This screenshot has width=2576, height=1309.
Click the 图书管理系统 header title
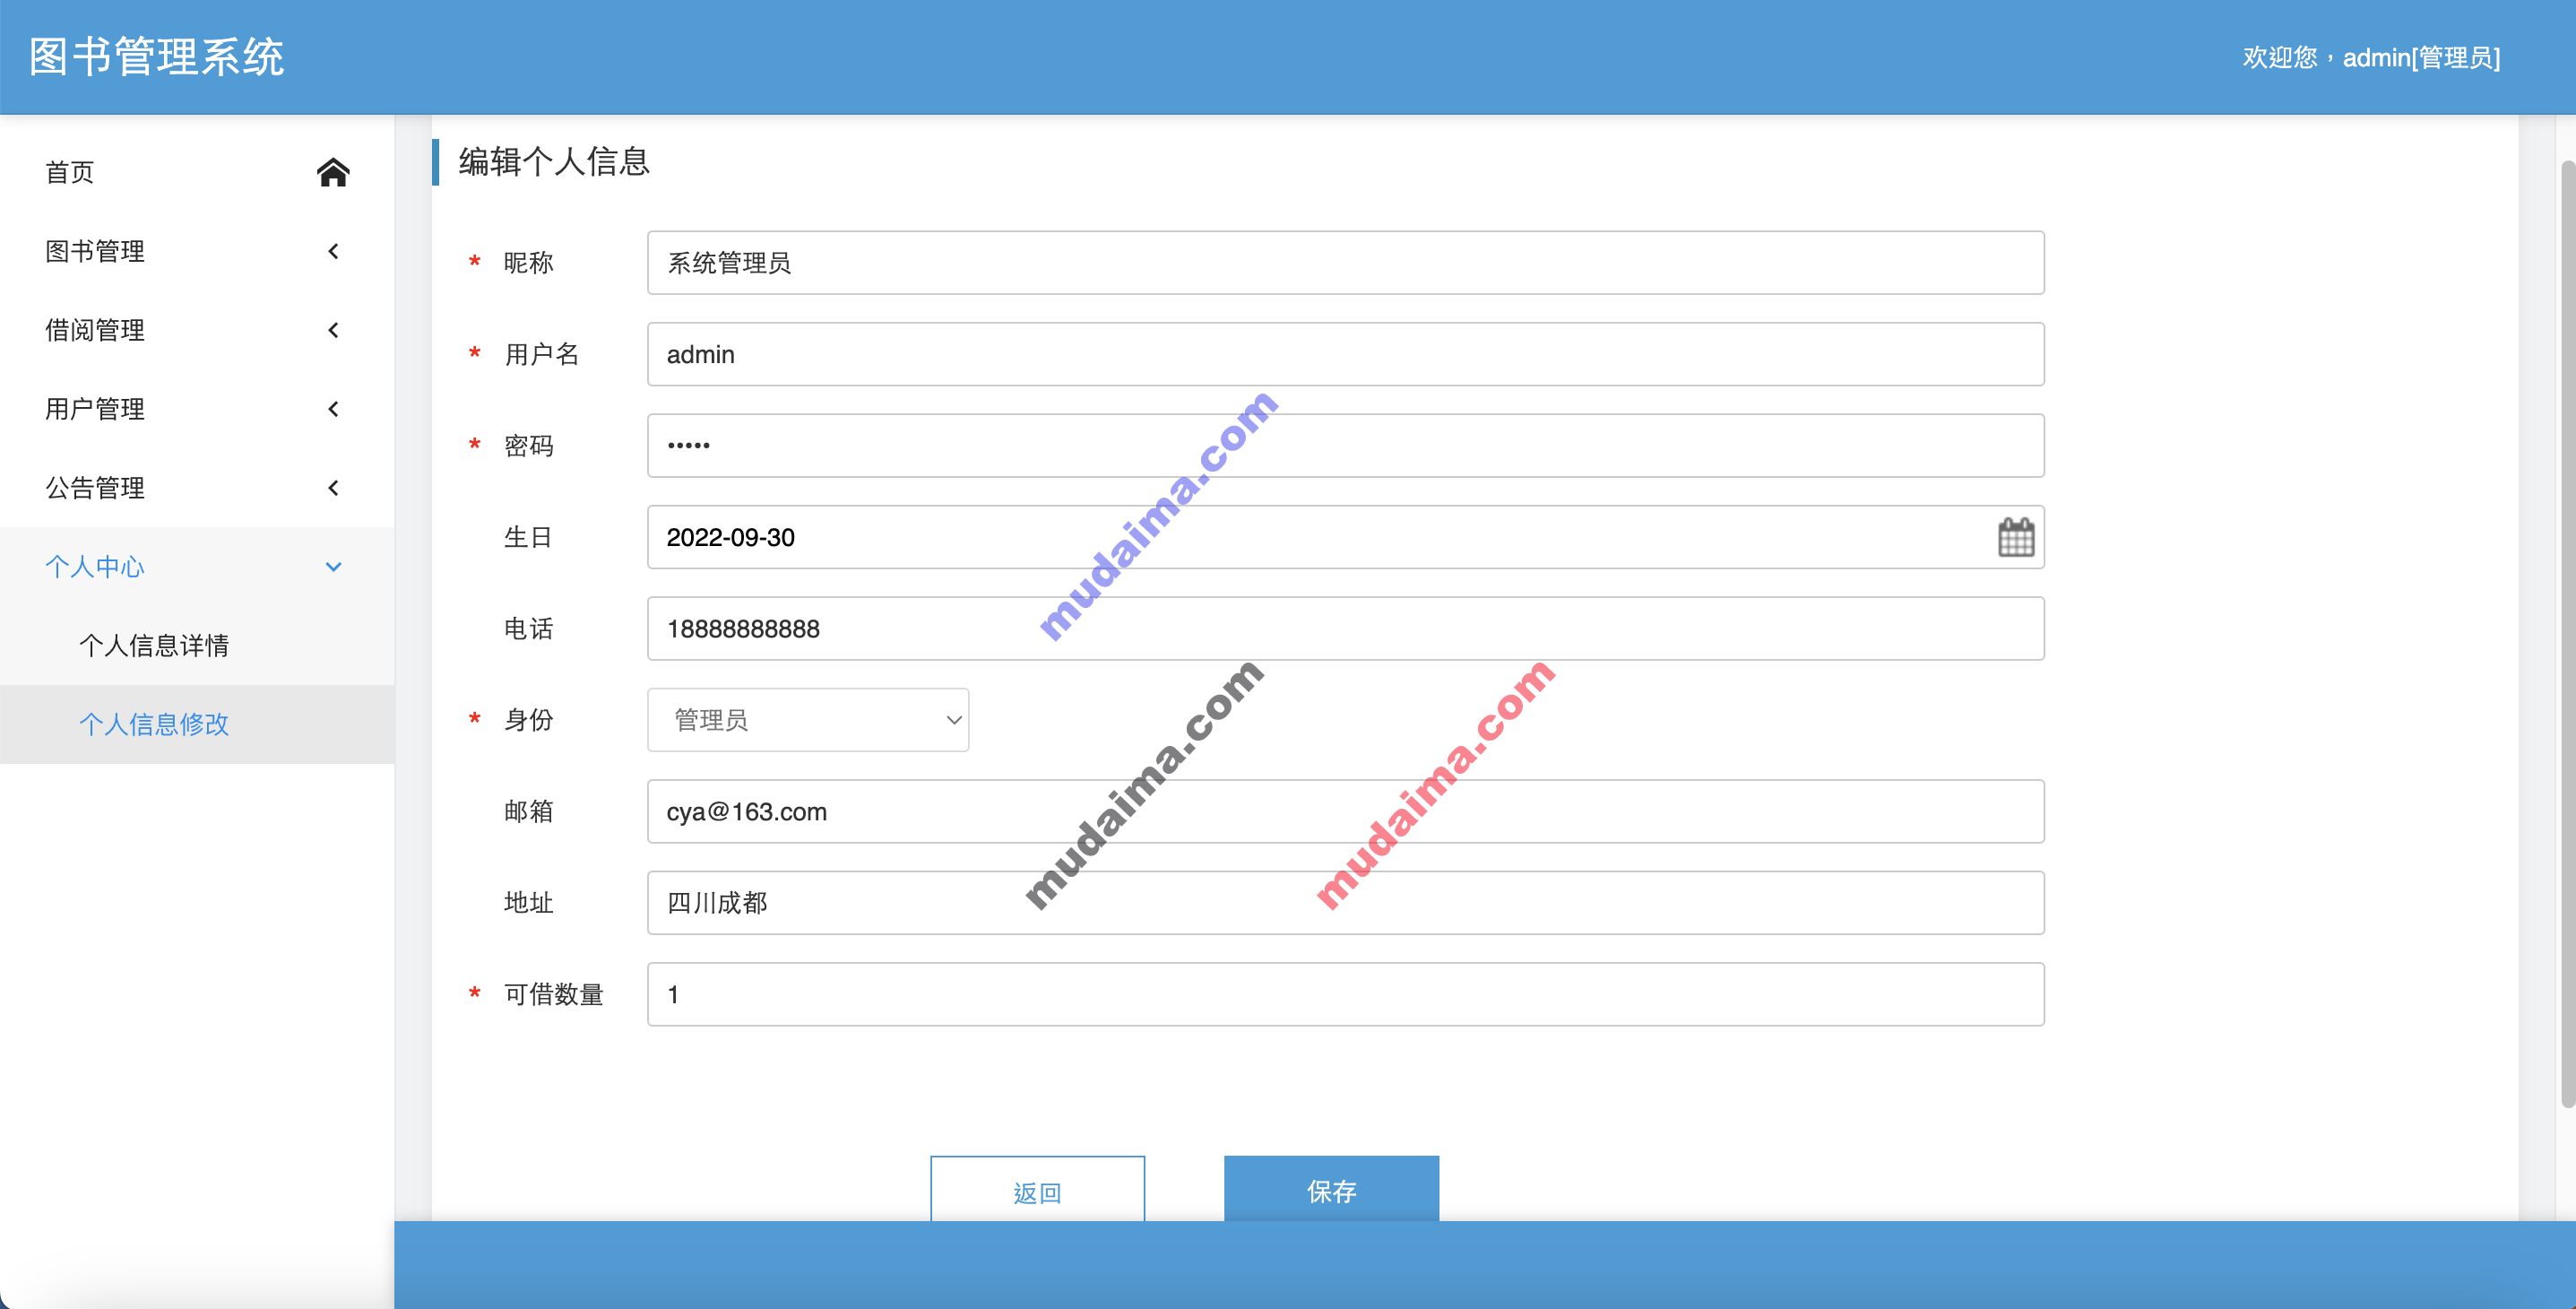[x=156, y=57]
